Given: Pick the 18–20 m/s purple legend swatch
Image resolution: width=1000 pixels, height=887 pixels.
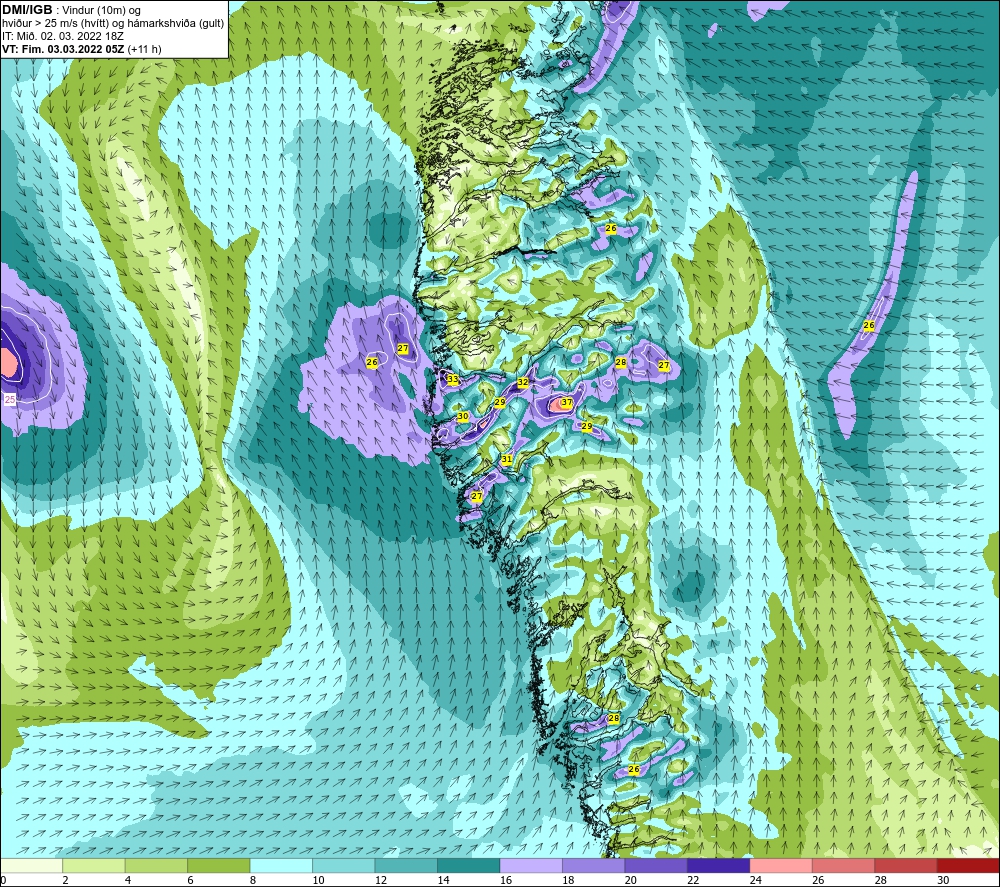Looking at the screenshot, I should (x=594, y=865).
